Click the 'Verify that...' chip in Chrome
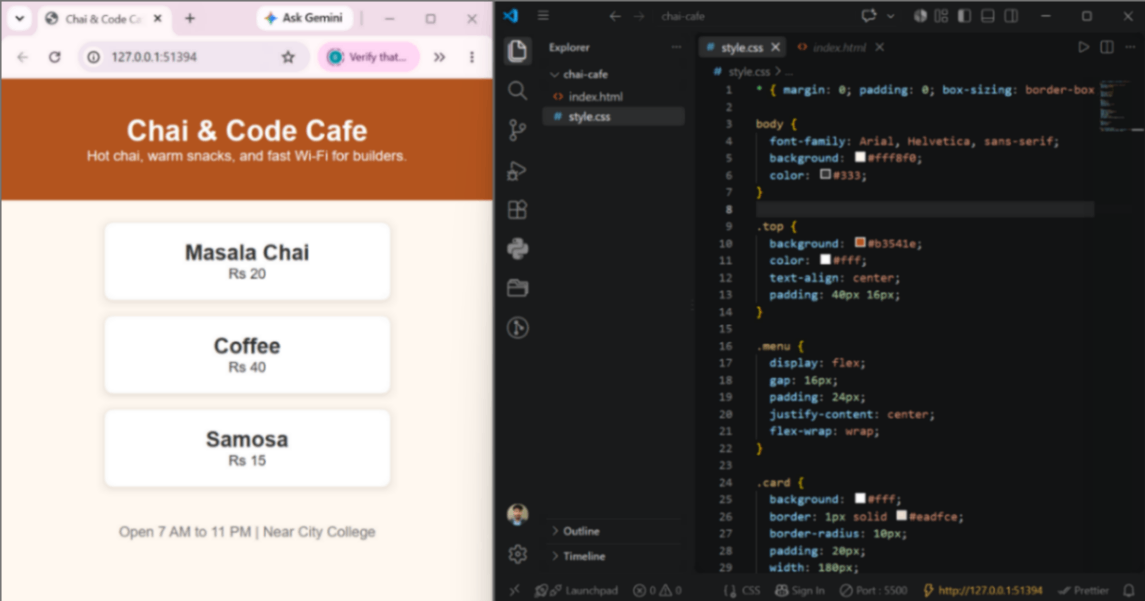1145x601 pixels. (x=368, y=57)
